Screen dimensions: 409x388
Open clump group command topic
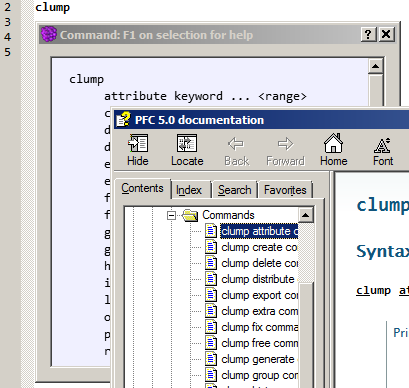click(259, 375)
